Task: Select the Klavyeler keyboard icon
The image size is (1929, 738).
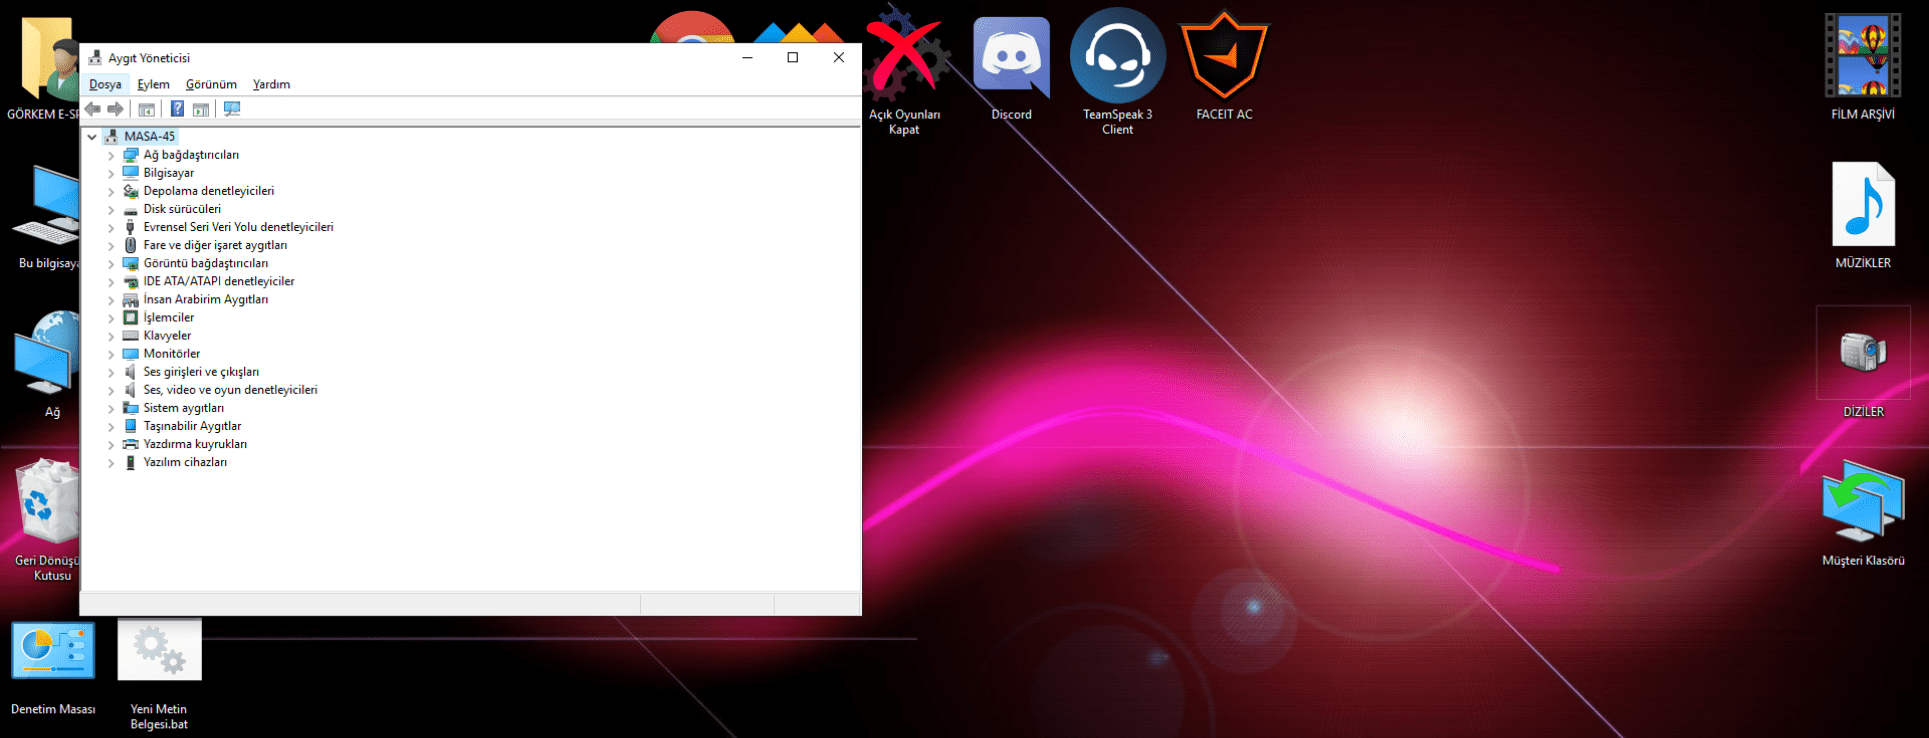Action: coord(130,335)
